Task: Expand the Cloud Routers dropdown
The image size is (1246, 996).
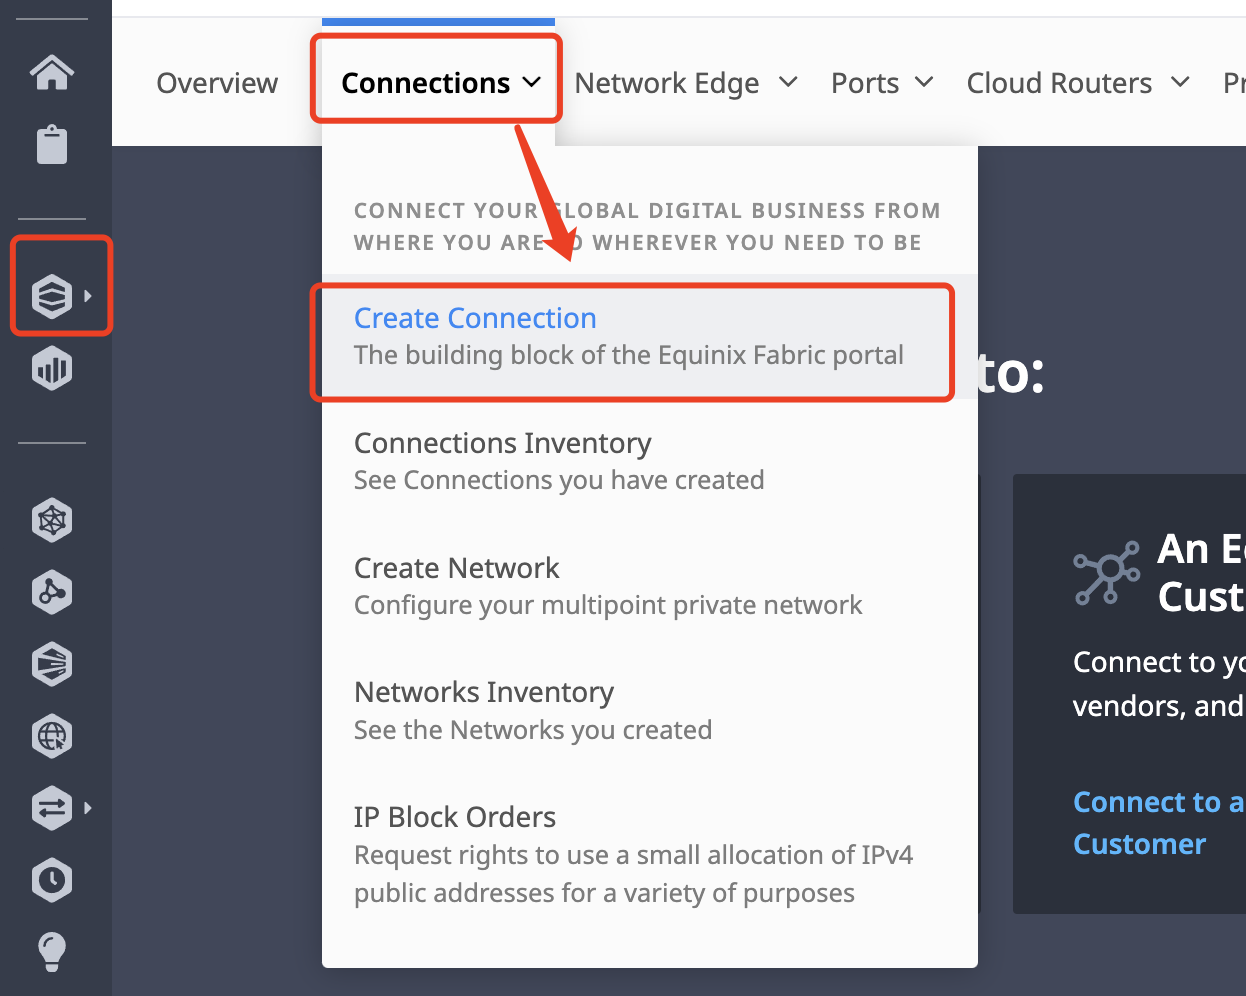Action: point(1078,83)
